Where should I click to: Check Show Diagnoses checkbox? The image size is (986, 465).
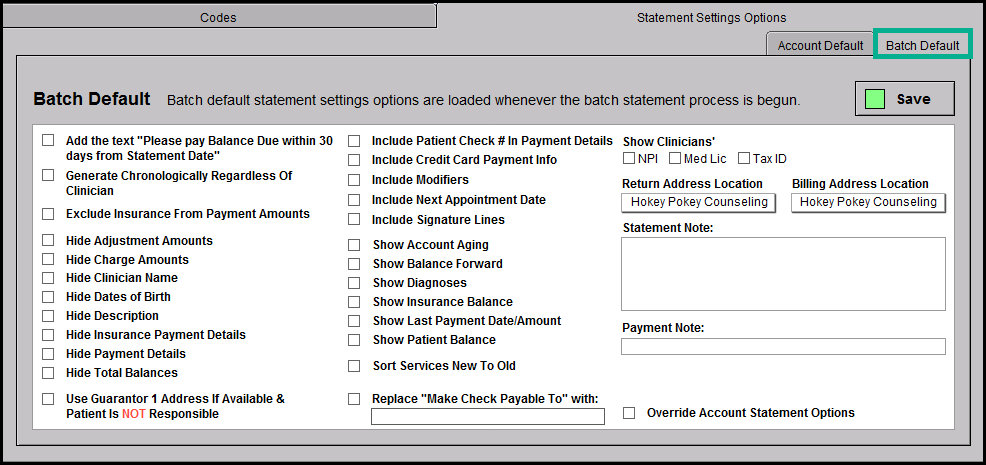(x=354, y=283)
